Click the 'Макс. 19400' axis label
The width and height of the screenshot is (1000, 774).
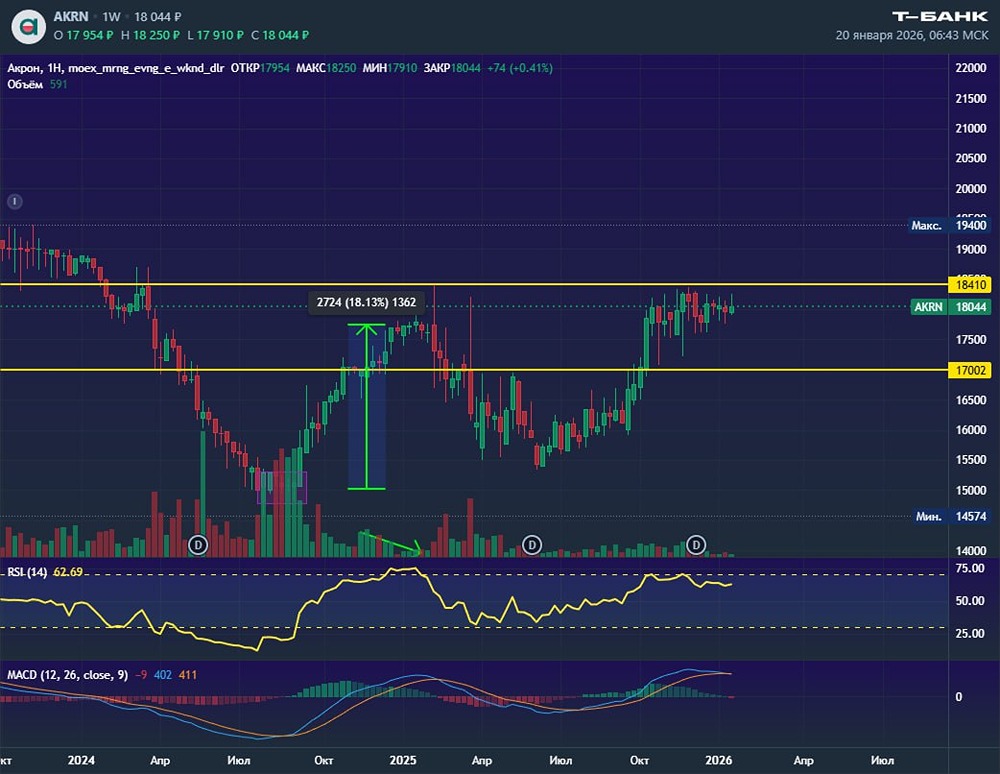(x=949, y=225)
